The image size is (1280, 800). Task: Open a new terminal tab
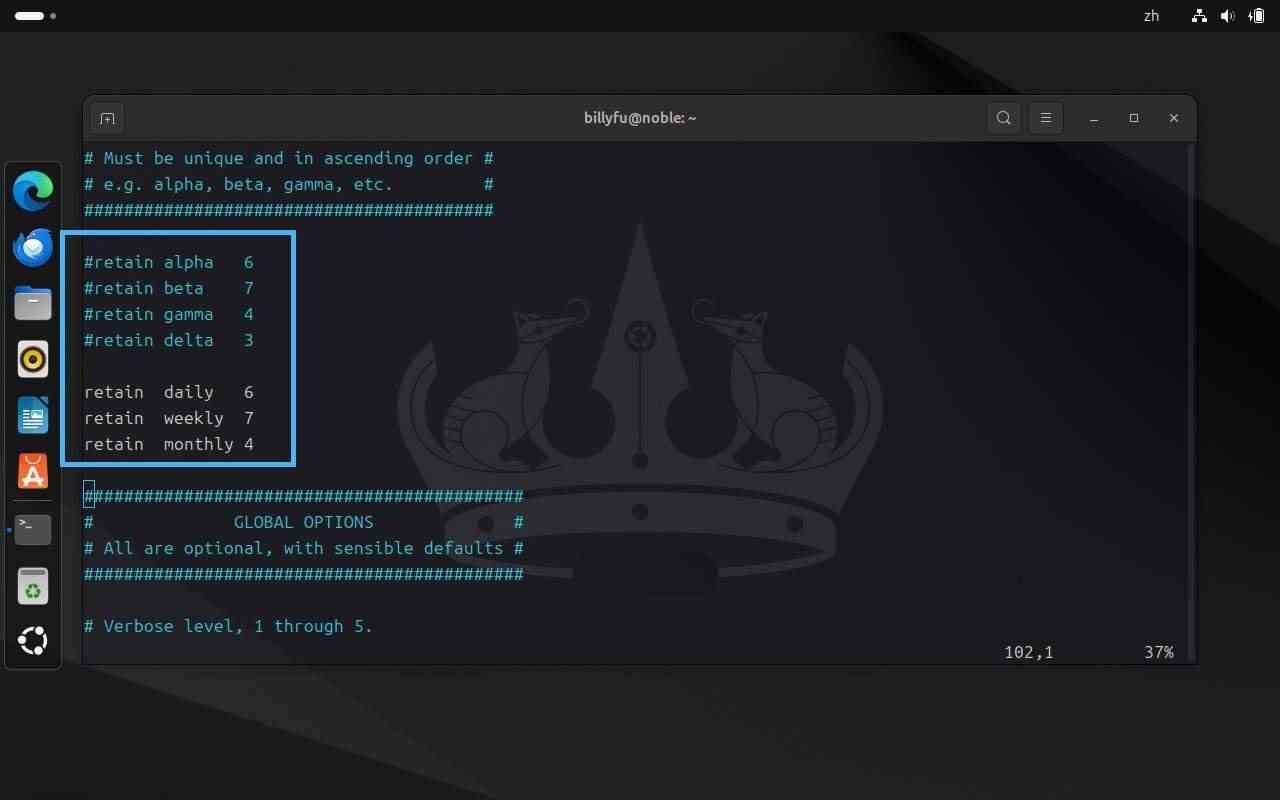tap(107, 118)
